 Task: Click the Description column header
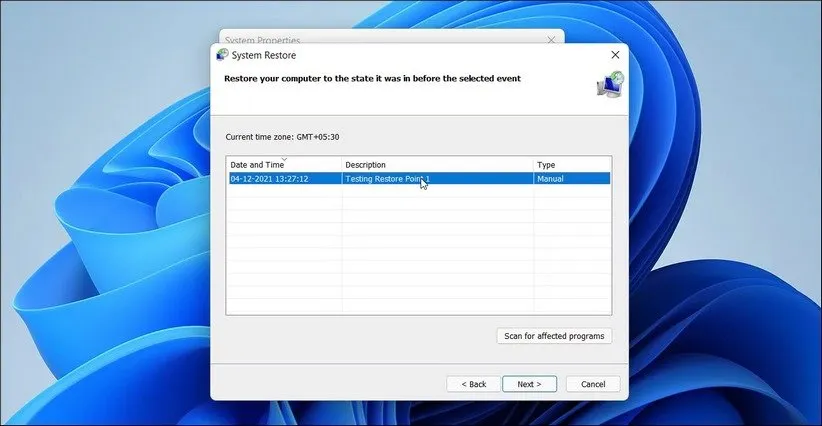[437, 165]
